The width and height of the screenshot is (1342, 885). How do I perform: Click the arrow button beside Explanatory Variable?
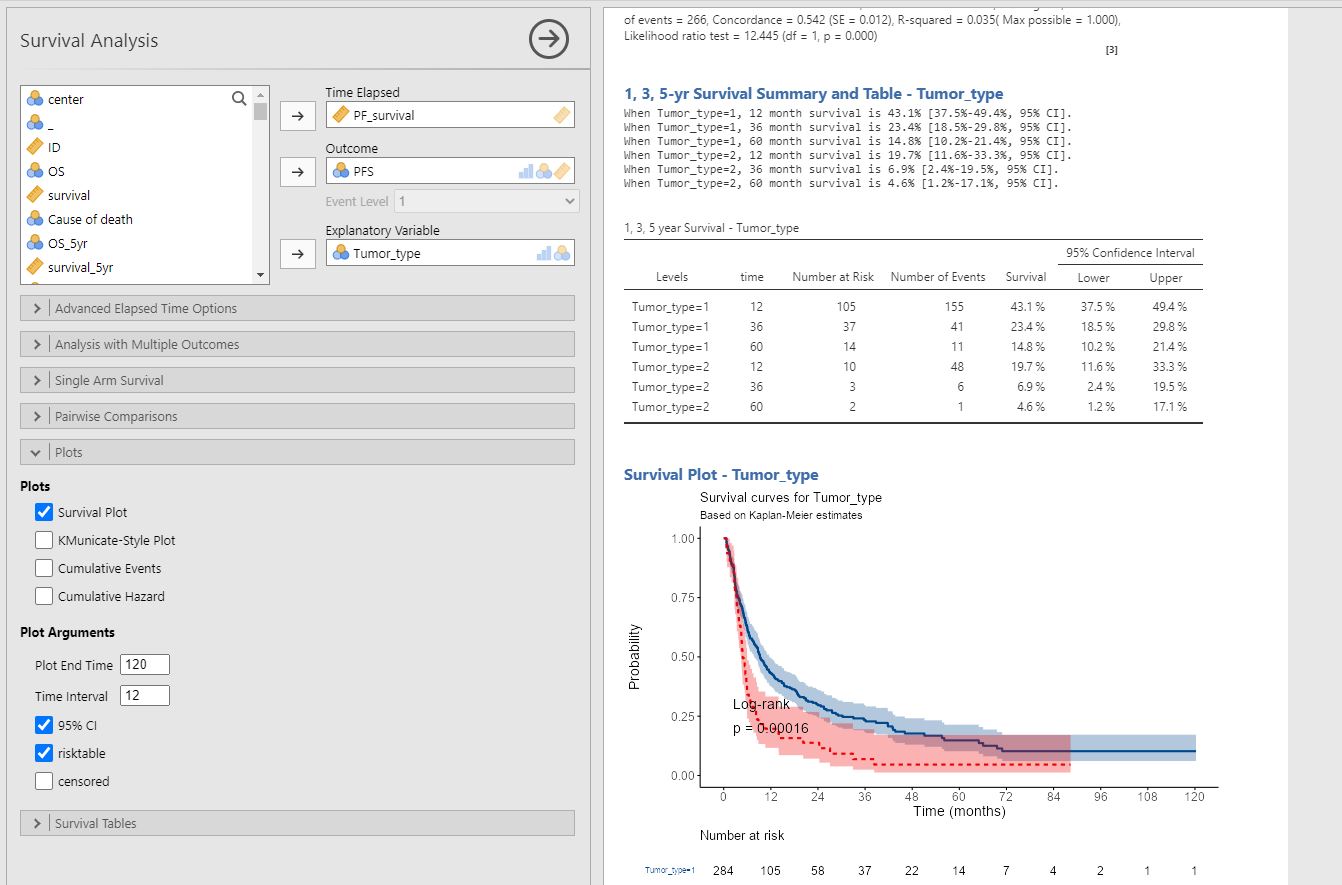tap(297, 253)
